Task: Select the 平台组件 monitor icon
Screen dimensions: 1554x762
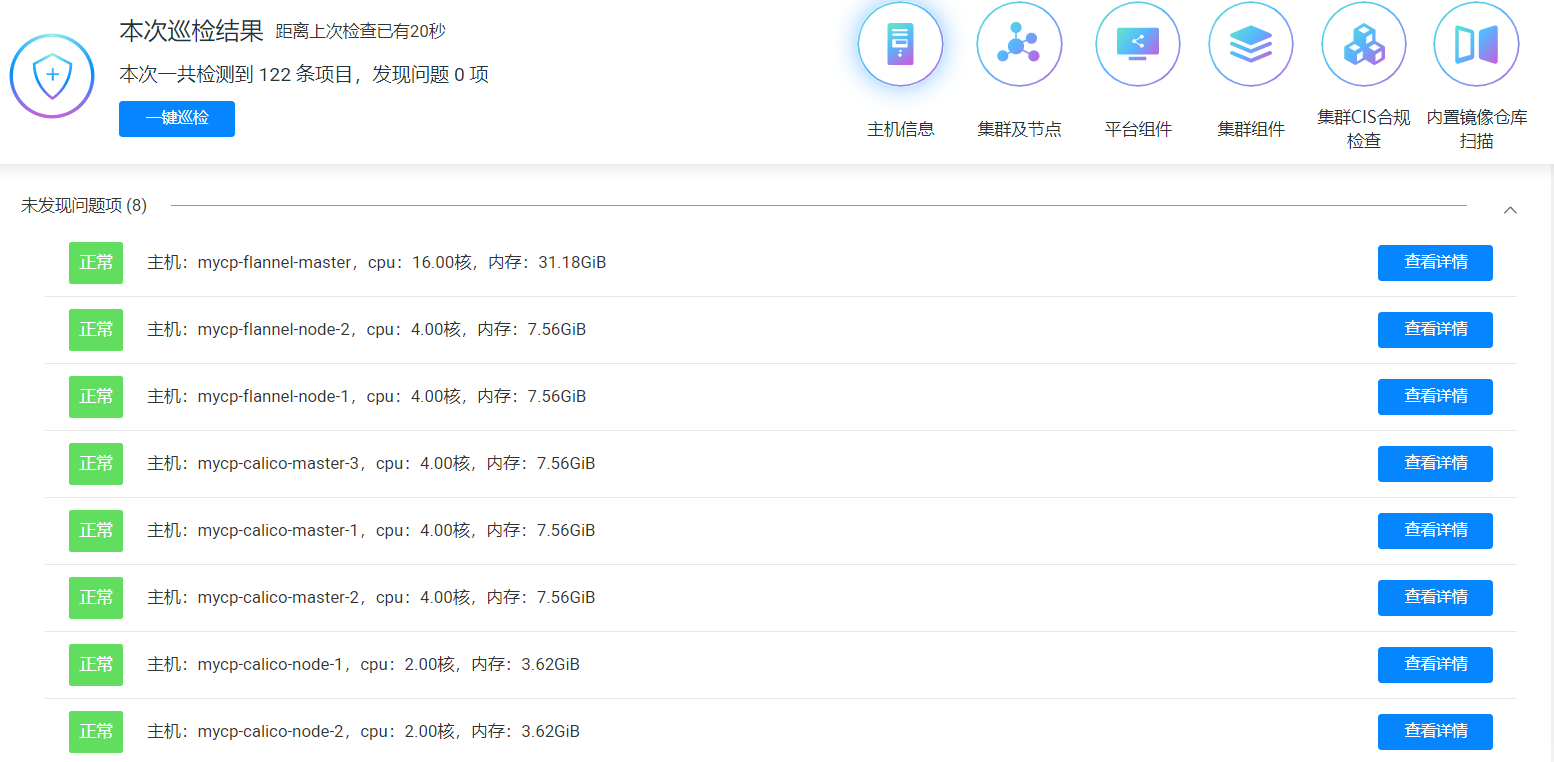Action: pos(1138,45)
